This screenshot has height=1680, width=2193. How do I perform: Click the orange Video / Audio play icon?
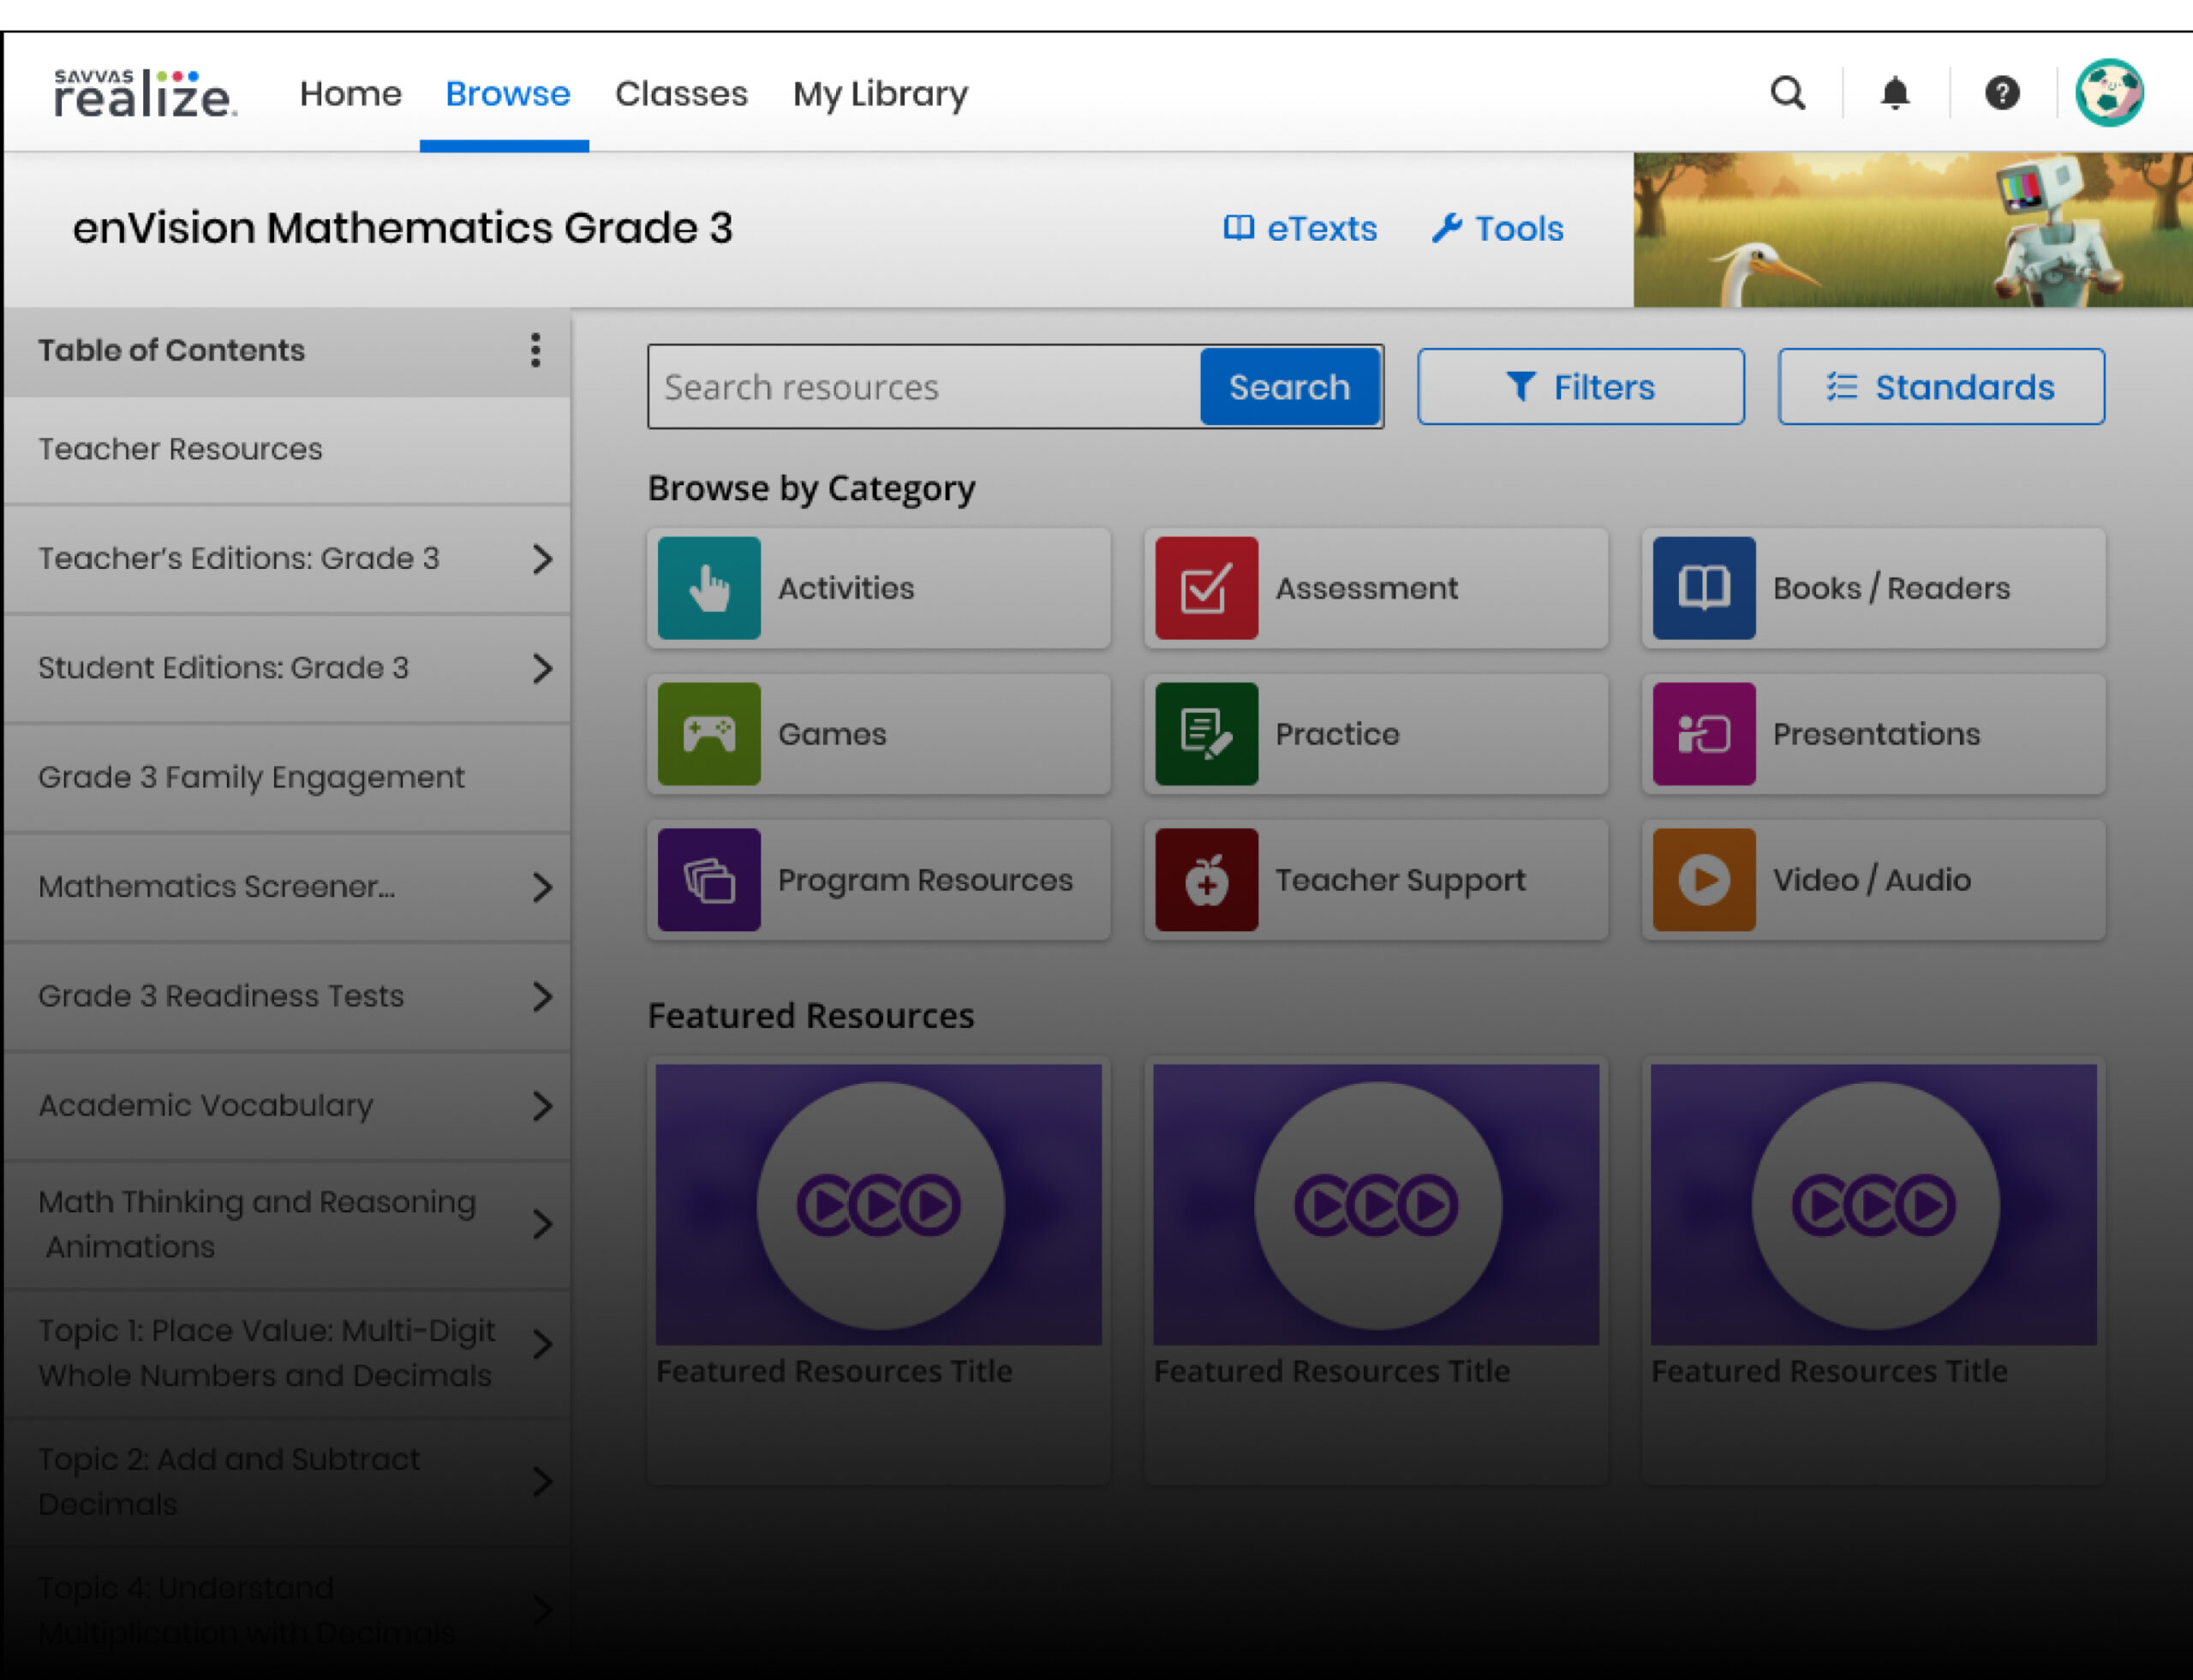[1704, 880]
